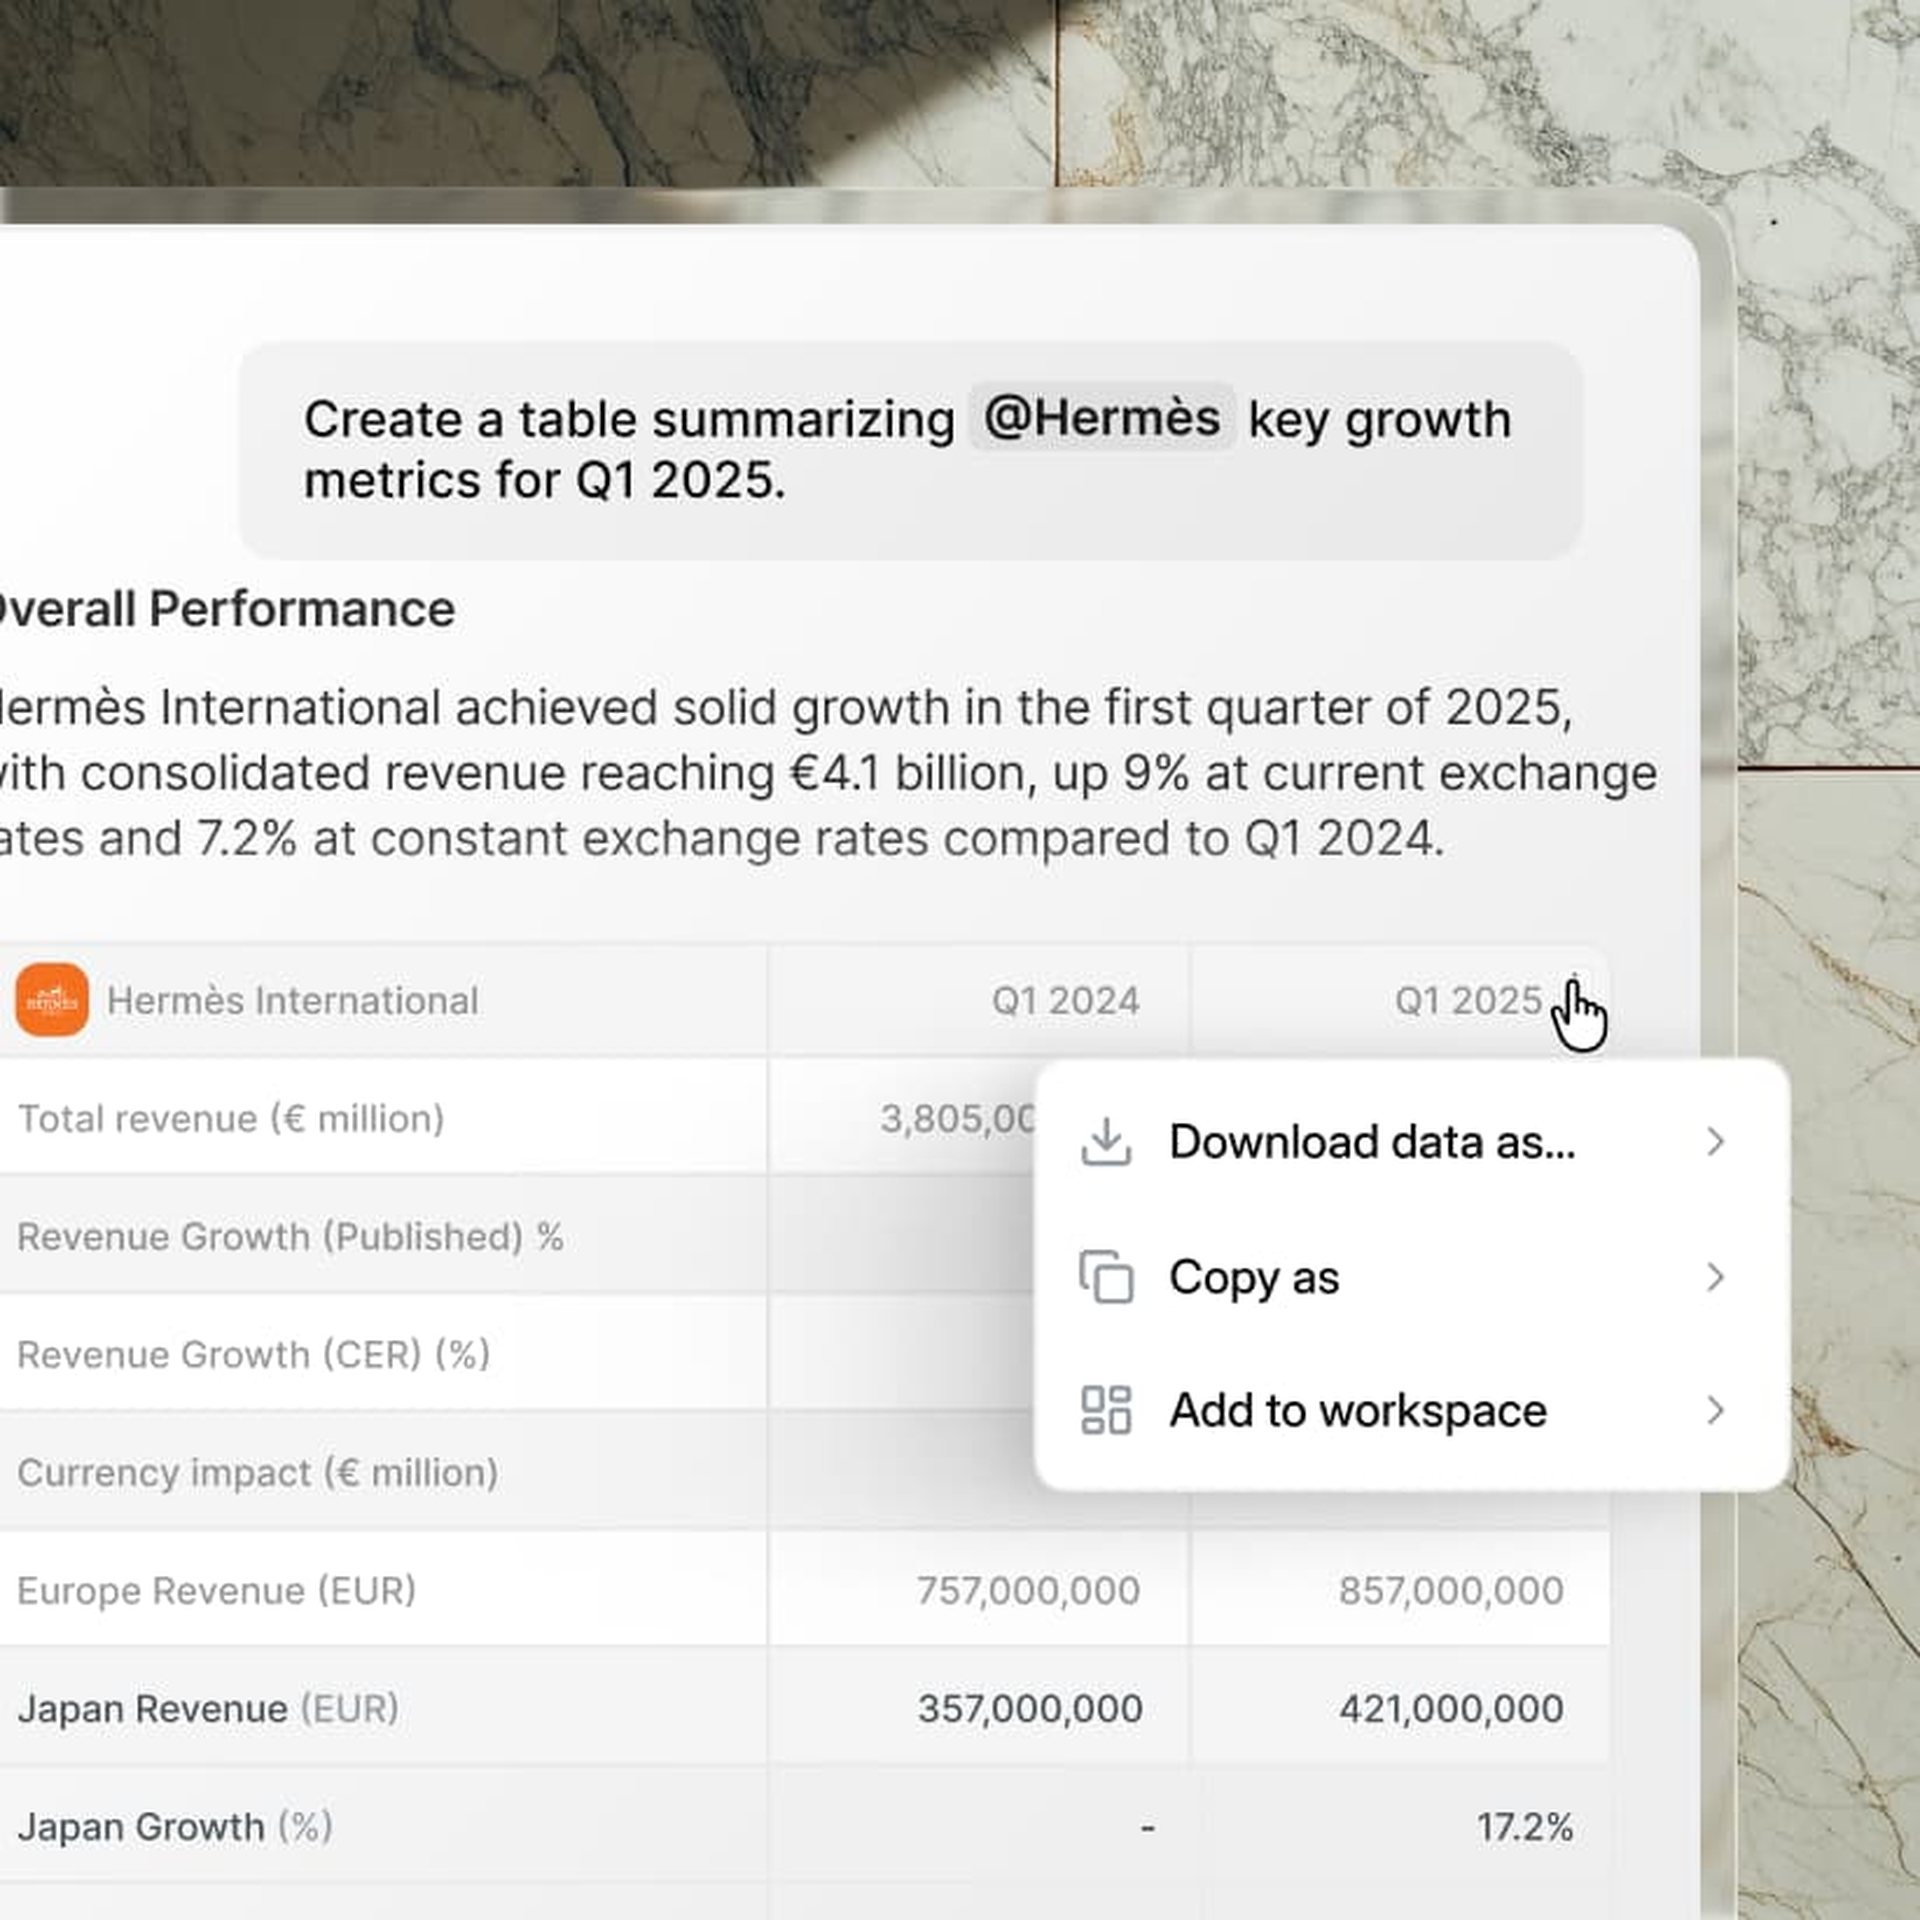
Task: Choose Add to workspace menu entry
Action: [1411, 1410]
